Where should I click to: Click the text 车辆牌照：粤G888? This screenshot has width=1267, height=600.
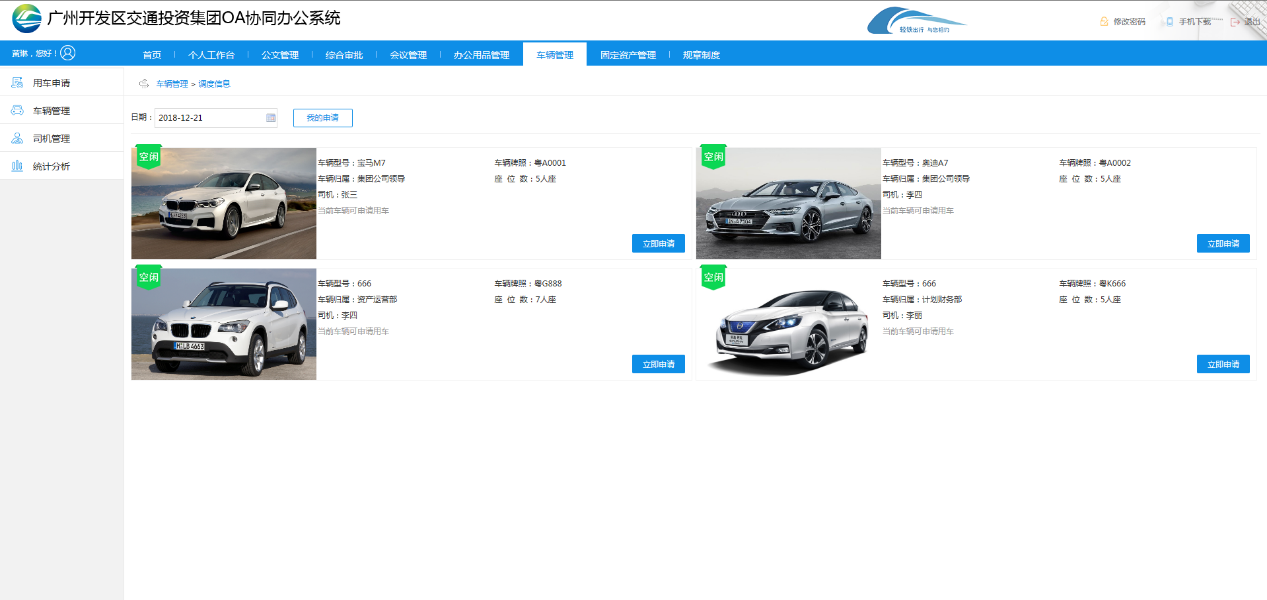[x=528, y=284]
